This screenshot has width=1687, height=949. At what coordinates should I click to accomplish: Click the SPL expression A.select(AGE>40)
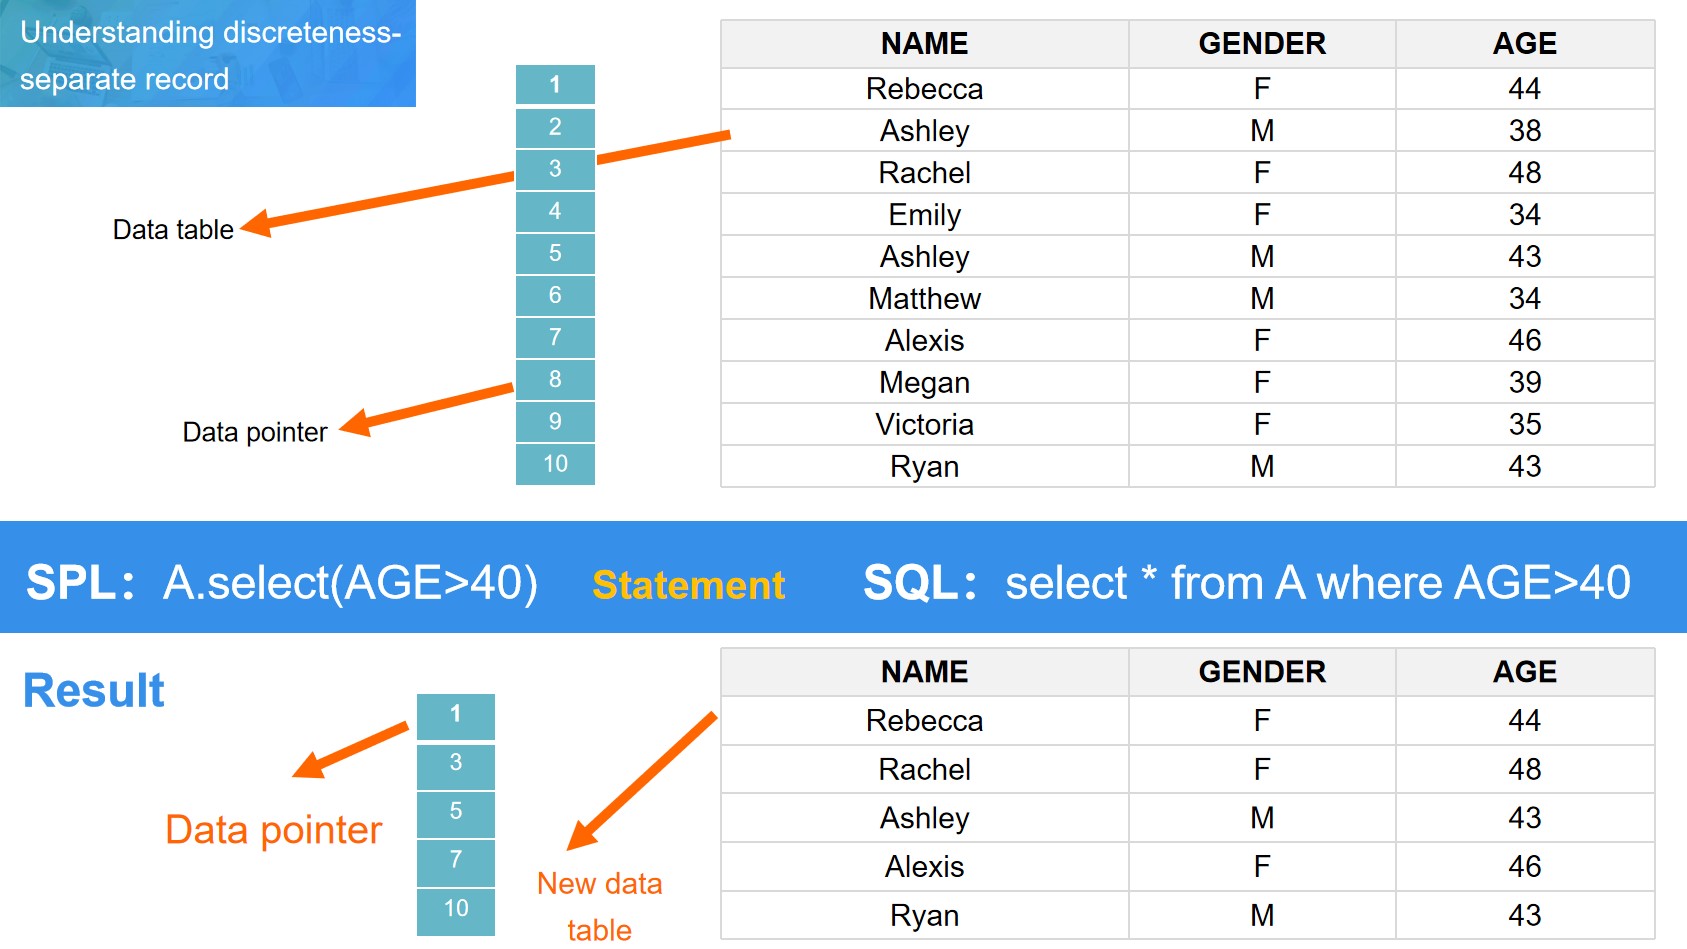click(350, 583)
